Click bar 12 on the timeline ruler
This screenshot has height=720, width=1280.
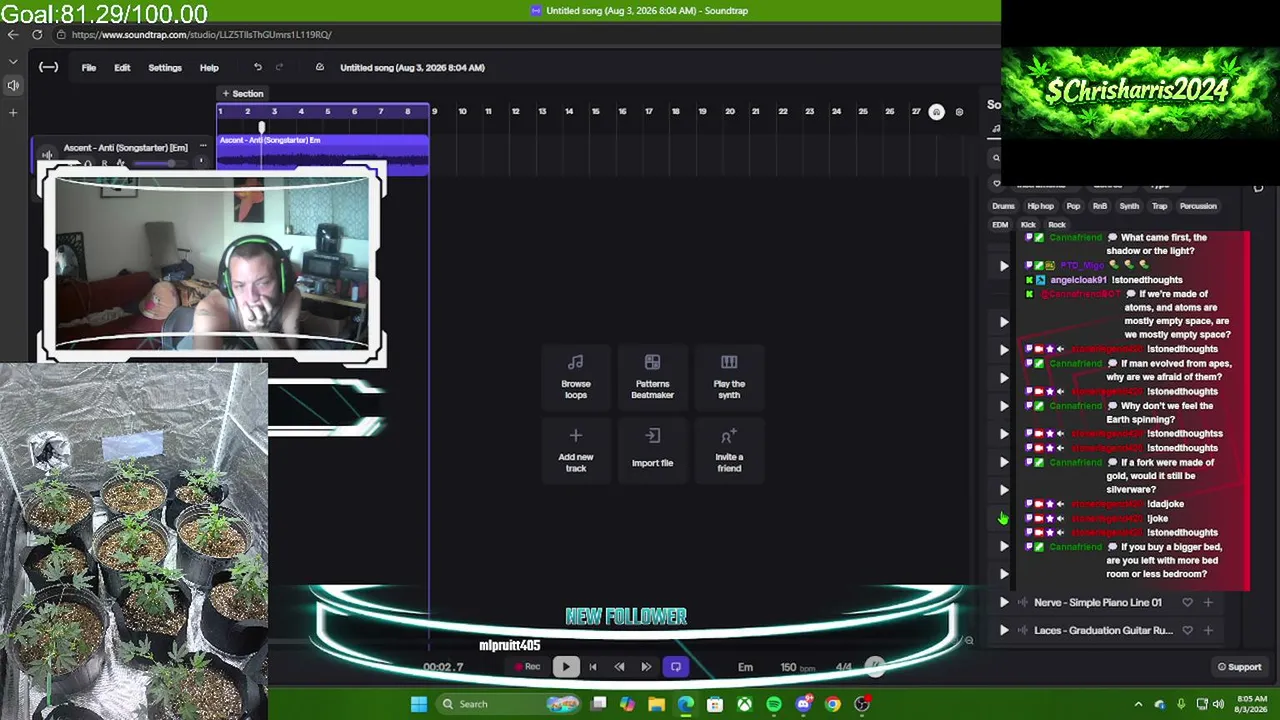[x=516, y=112]
